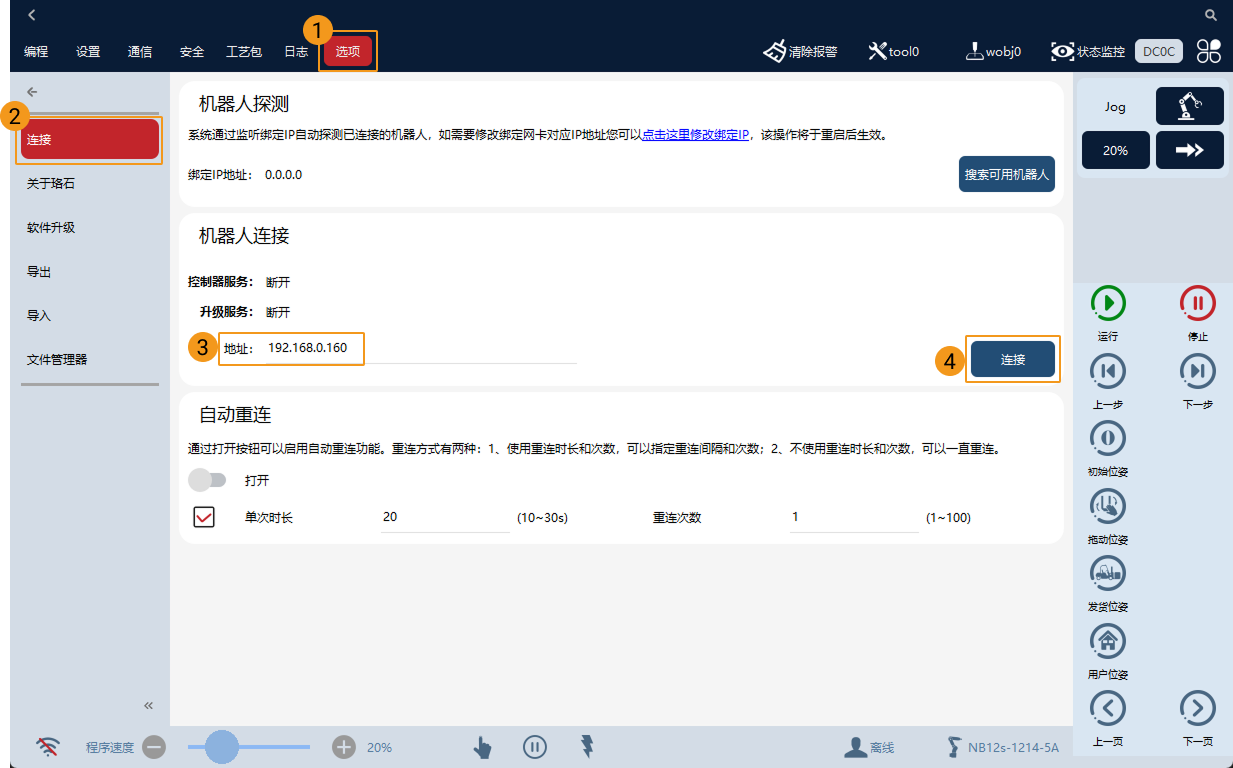
Task: Select the 选项 options menu
Action: [x=348, y=51]
